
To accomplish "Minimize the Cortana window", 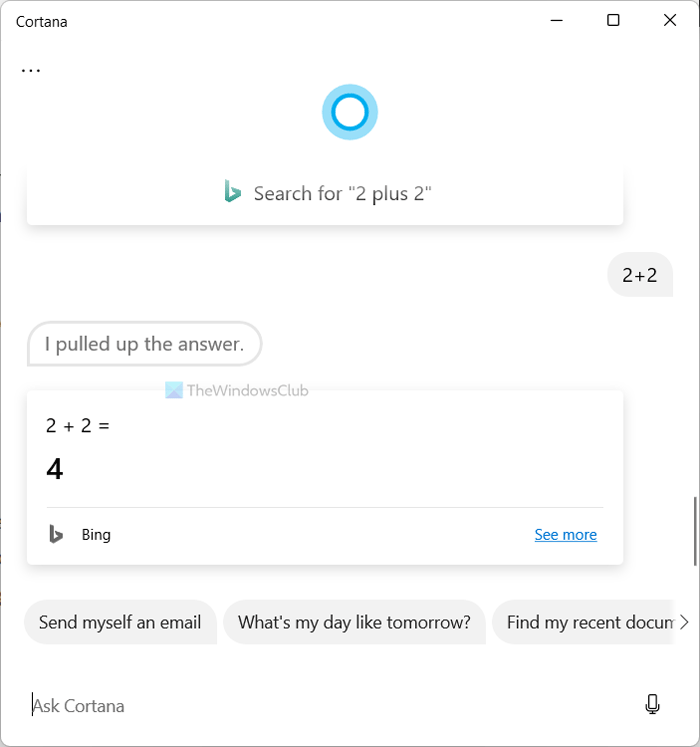I will 558,21.
